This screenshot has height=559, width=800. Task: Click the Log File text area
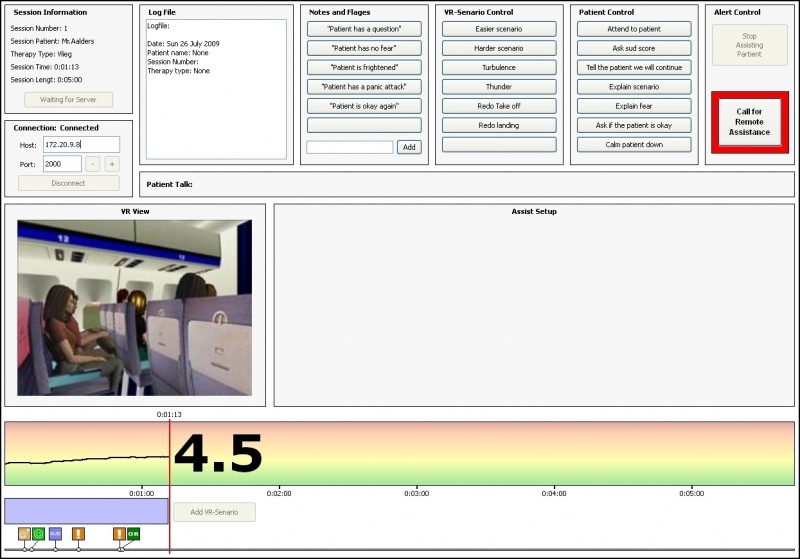pyautogui.click(x=216, y=89)
